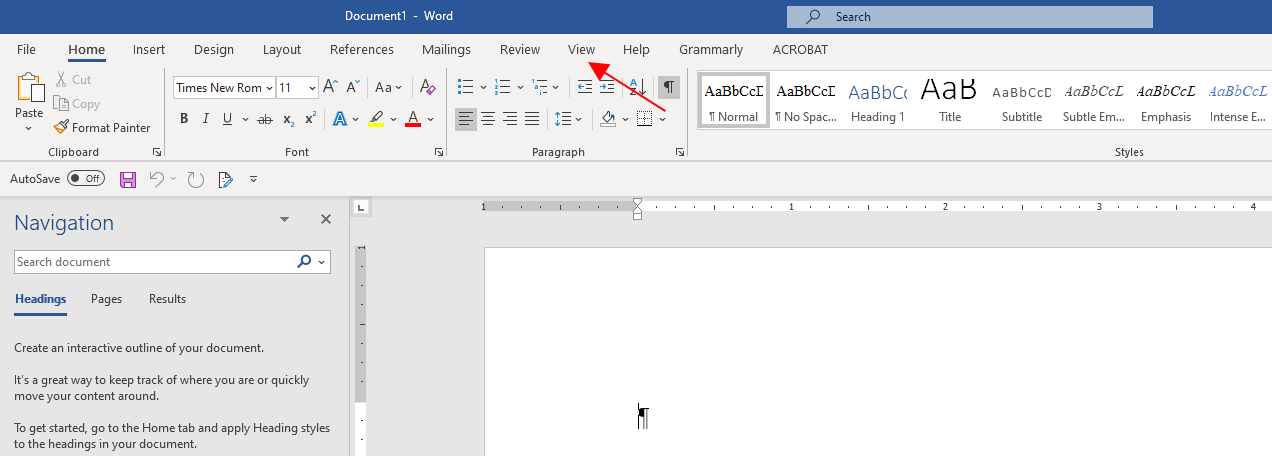Decrease font size with the smaller A icon
Screen dimensions: 1272x456
tap(353, 87)
